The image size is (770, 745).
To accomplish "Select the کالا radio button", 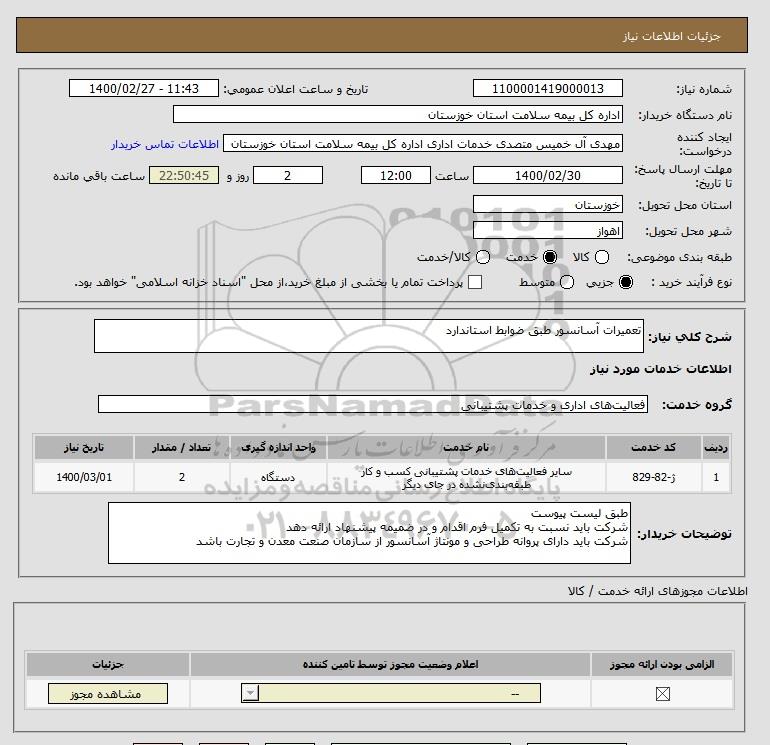I will [x=602, y=257].
